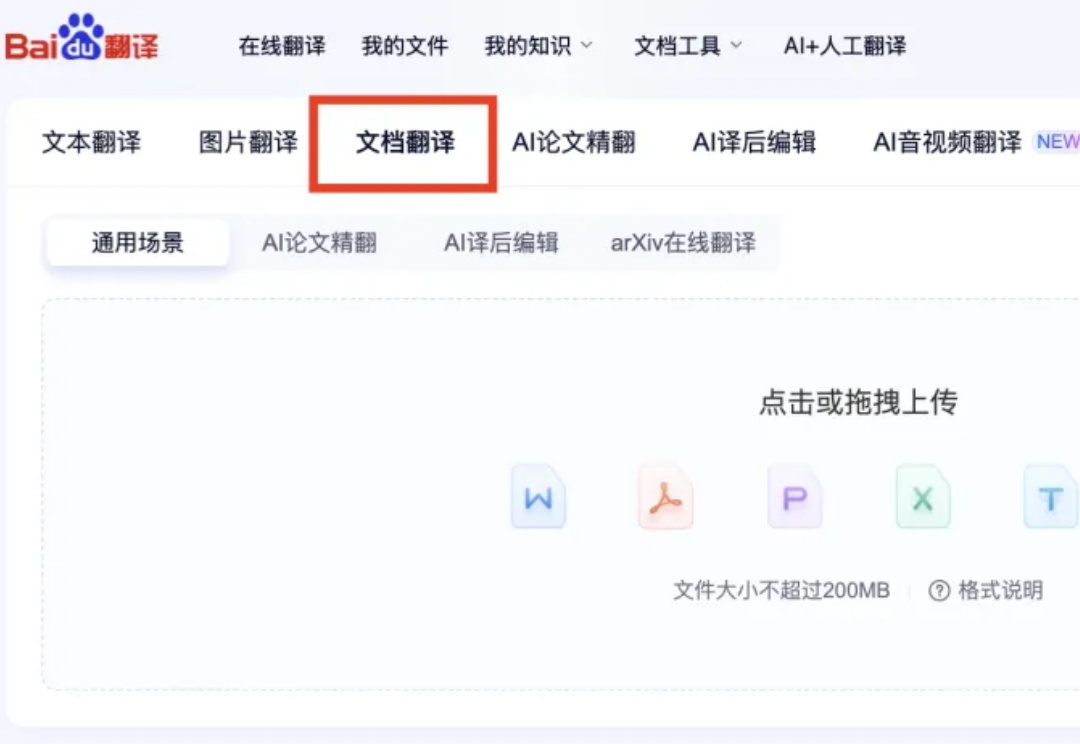This screenshot has width=1080, height=744.
Task: Switch to the 文本翻译 tab
Action: [91, 142]
